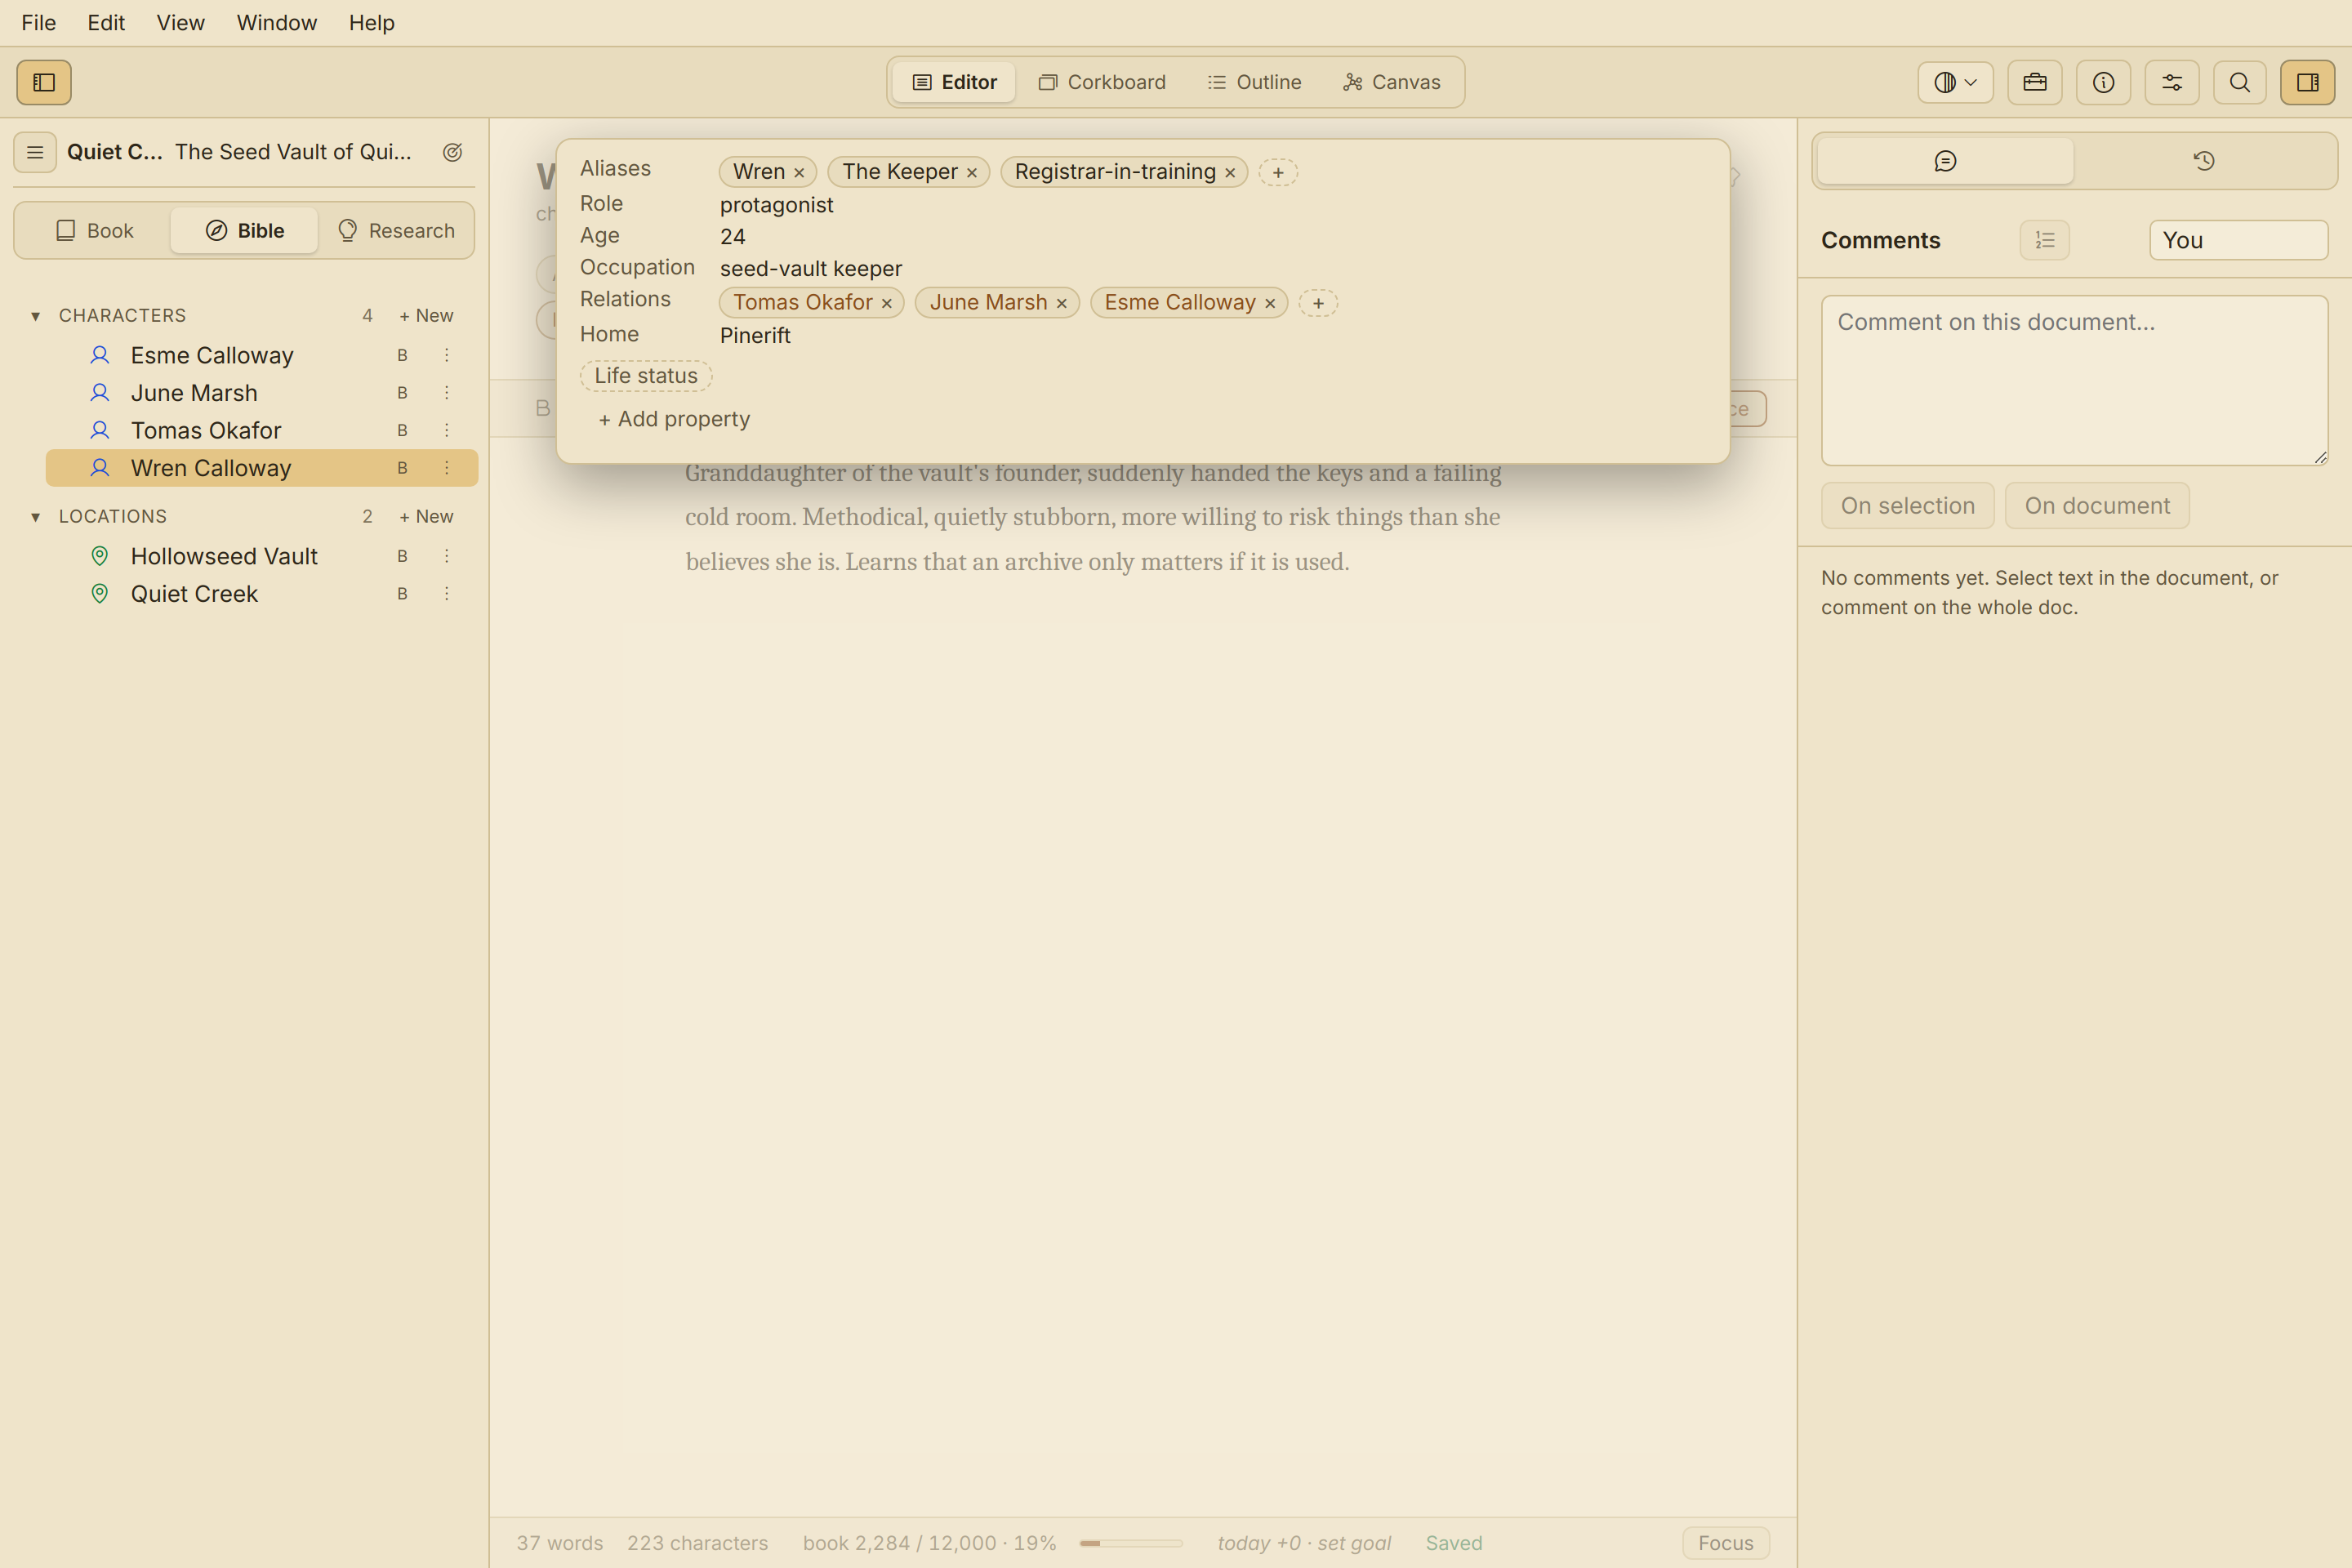
Task: Switch to Canvas view
Action: [x=1392, y=82]
